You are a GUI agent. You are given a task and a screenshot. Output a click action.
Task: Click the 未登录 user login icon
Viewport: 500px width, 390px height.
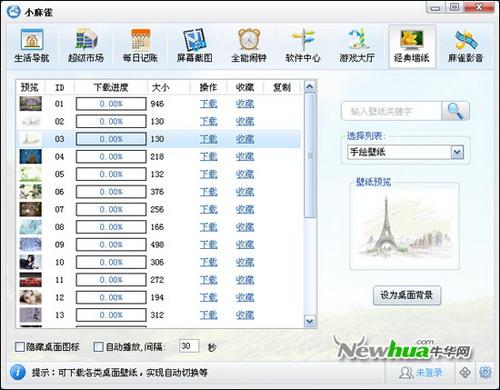coord(405,373)
